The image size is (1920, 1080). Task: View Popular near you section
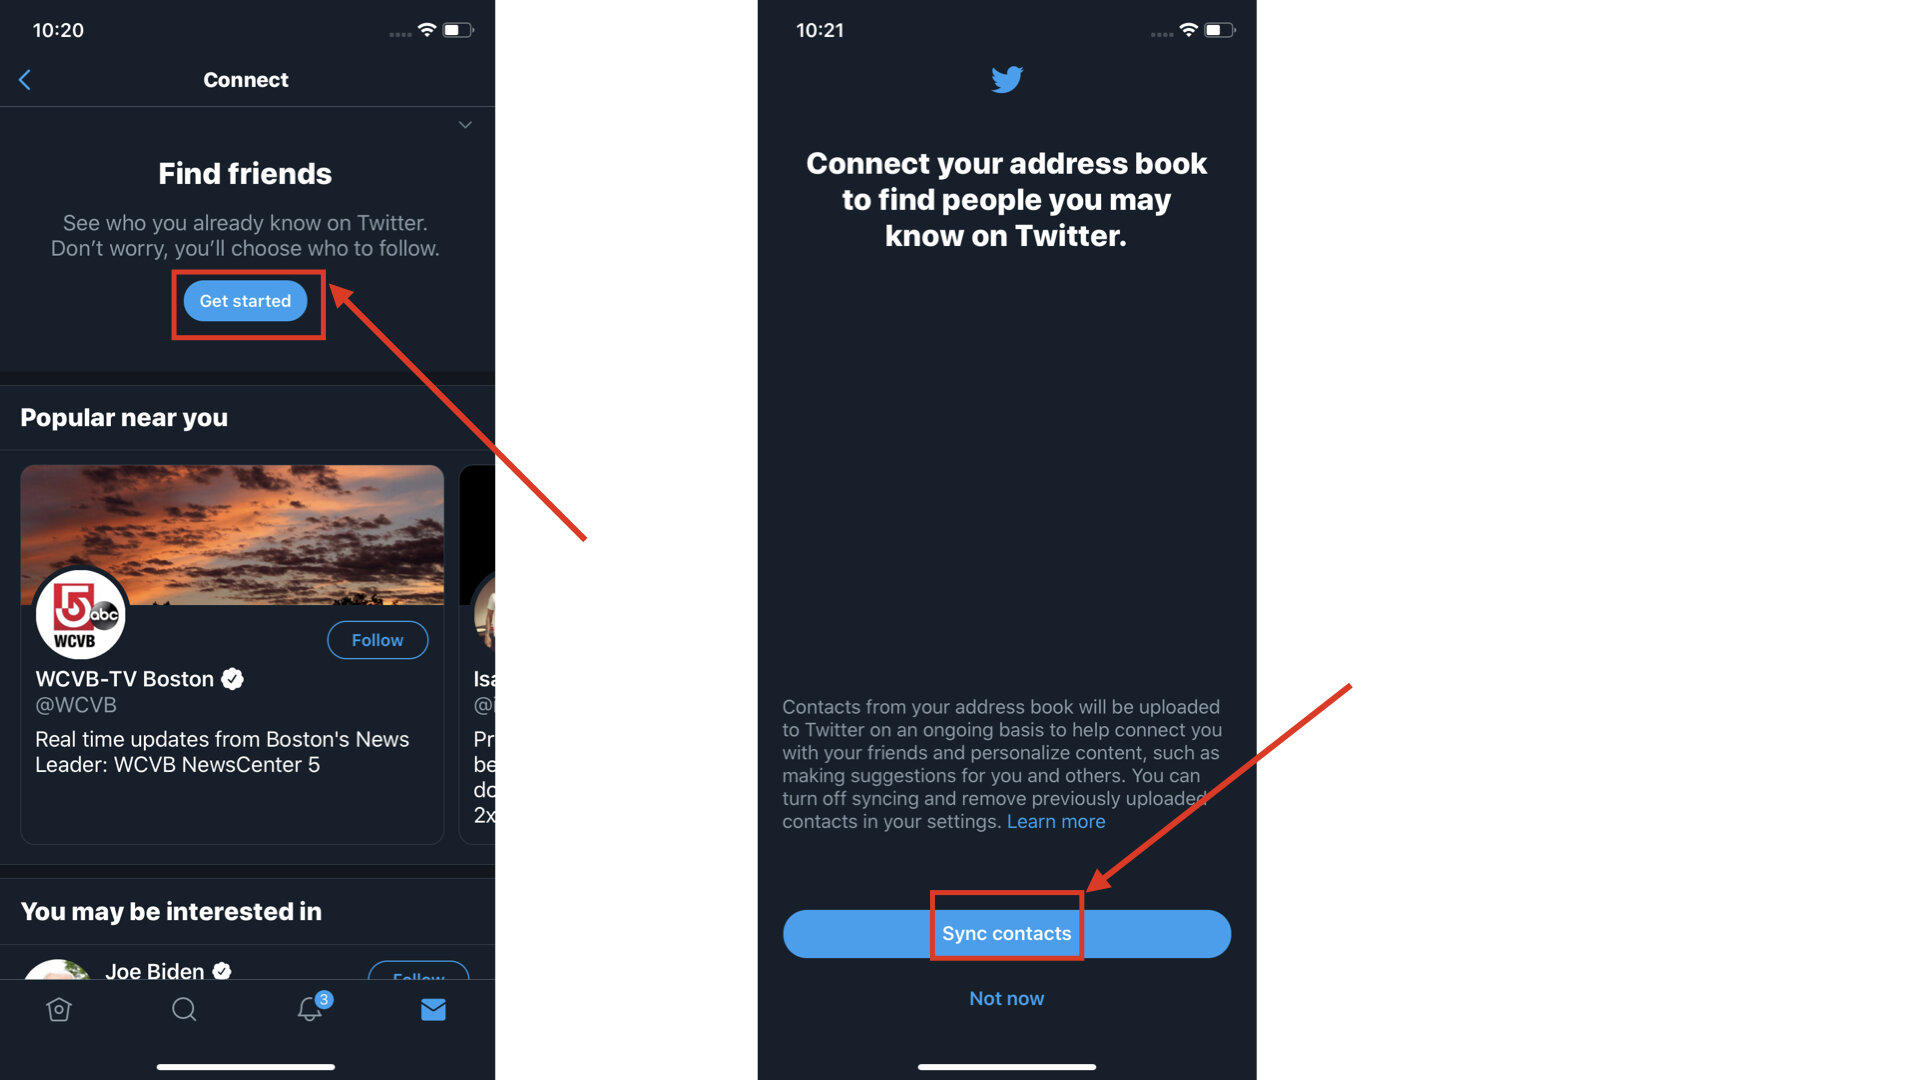pyautogui.click(x=124, y=418)
